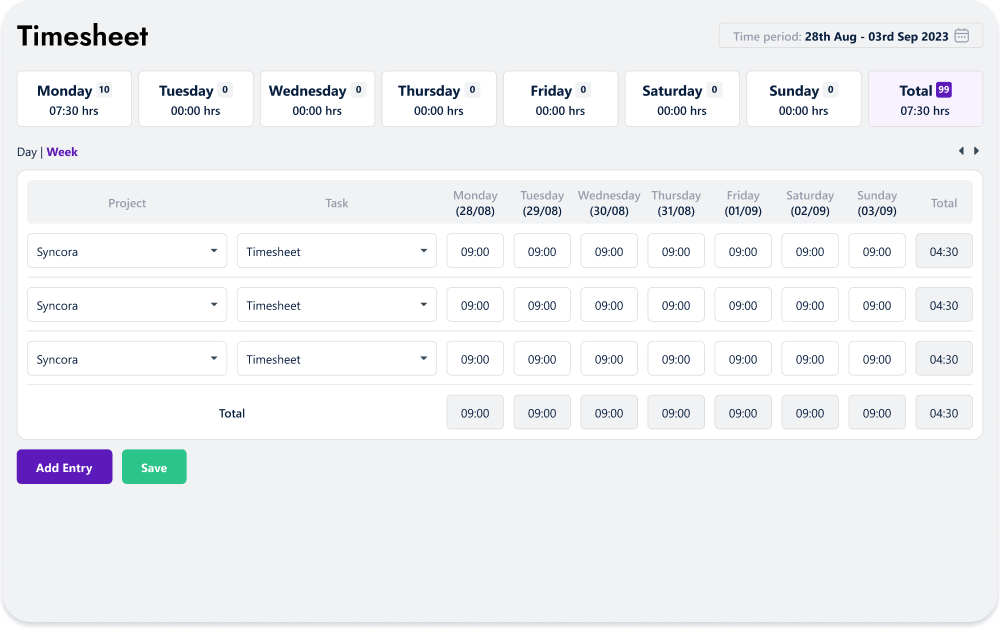
Task: Click the Add Entry button
Action: pos(64,466)
